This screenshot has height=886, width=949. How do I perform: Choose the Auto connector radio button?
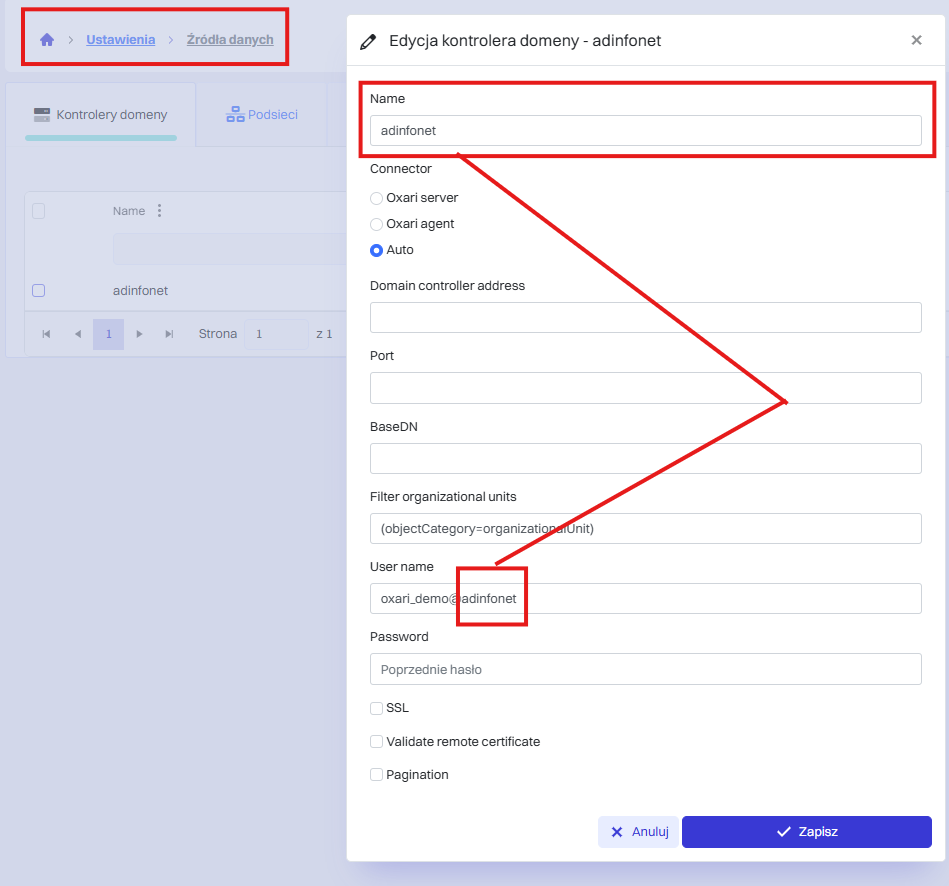click(377, 250)
